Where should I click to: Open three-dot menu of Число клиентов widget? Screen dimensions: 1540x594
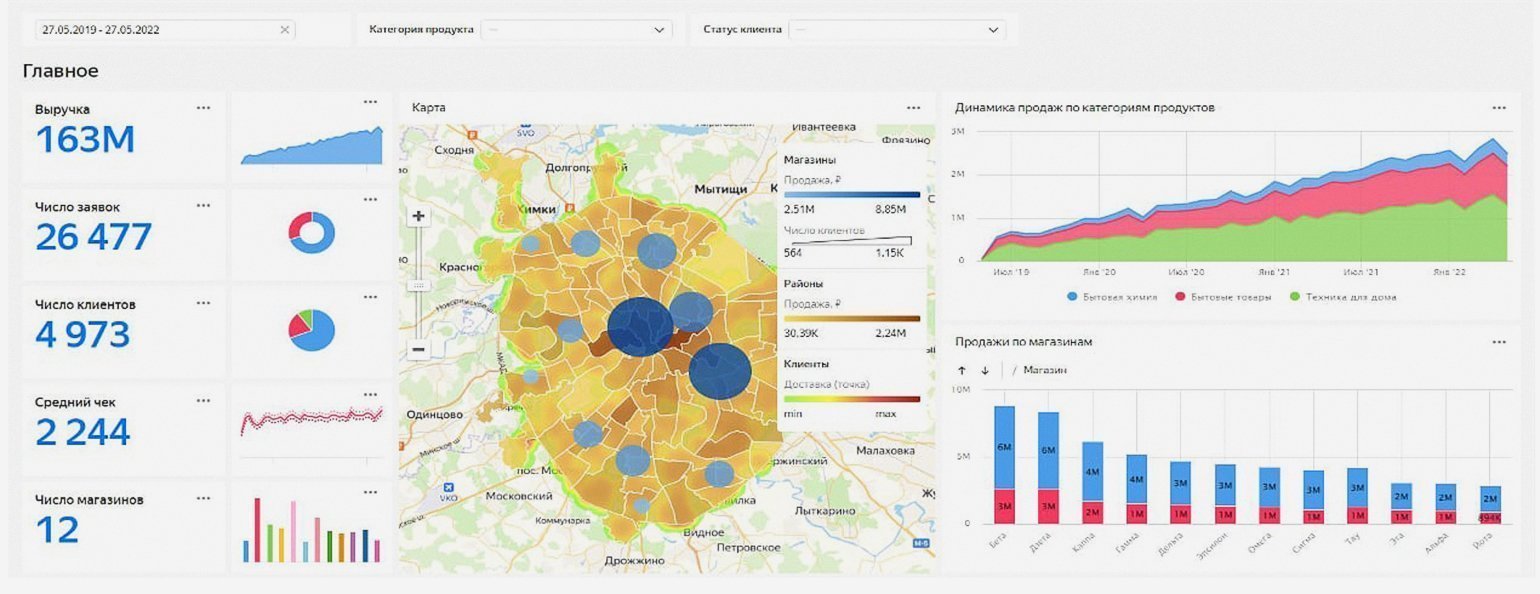click(x=204, y=303)
